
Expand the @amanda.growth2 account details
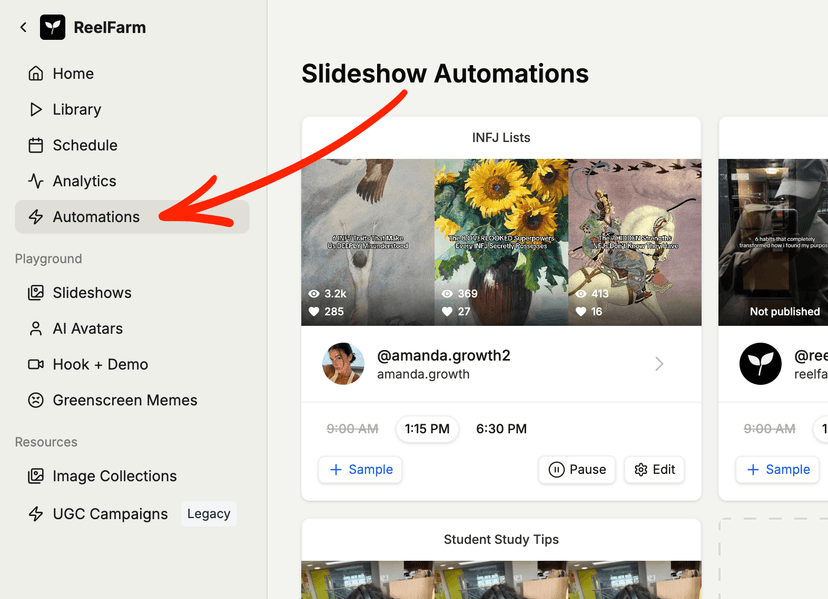(x=658, y=364)
